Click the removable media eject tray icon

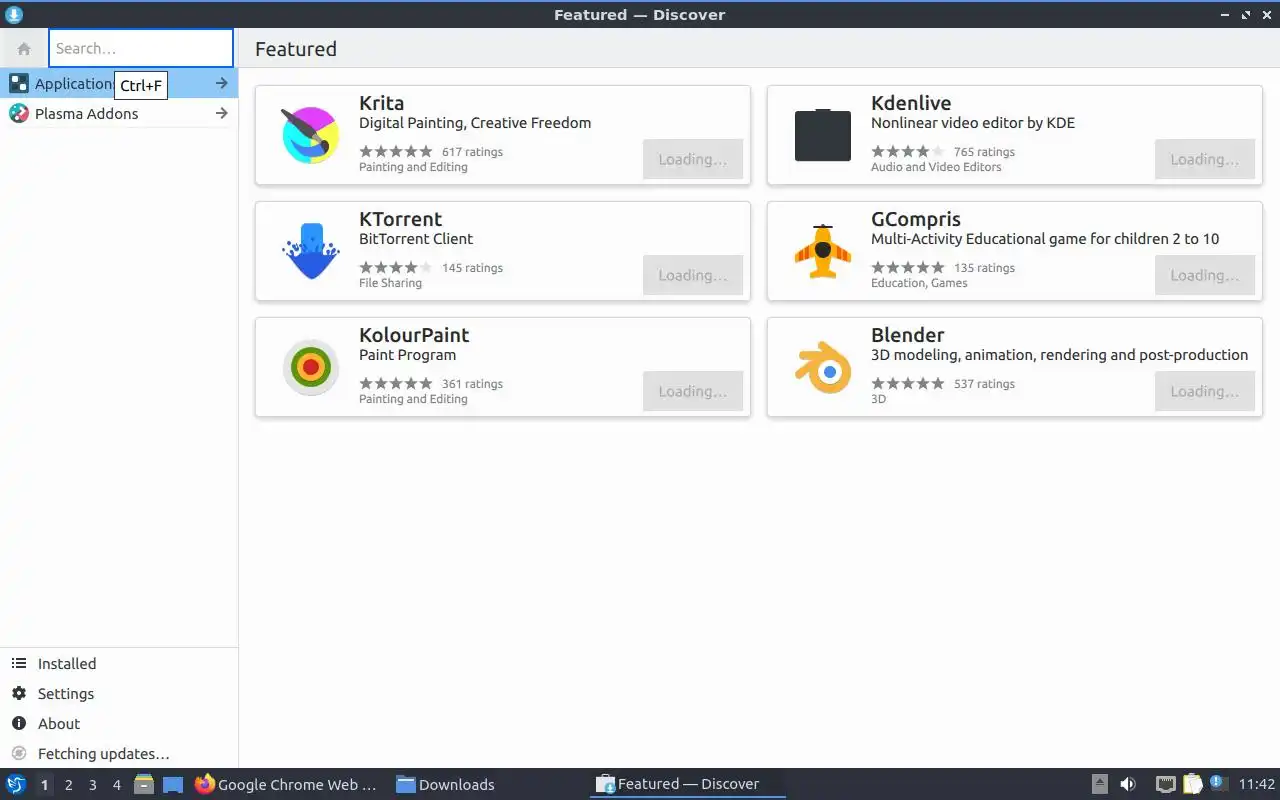tap(1100, 784)
